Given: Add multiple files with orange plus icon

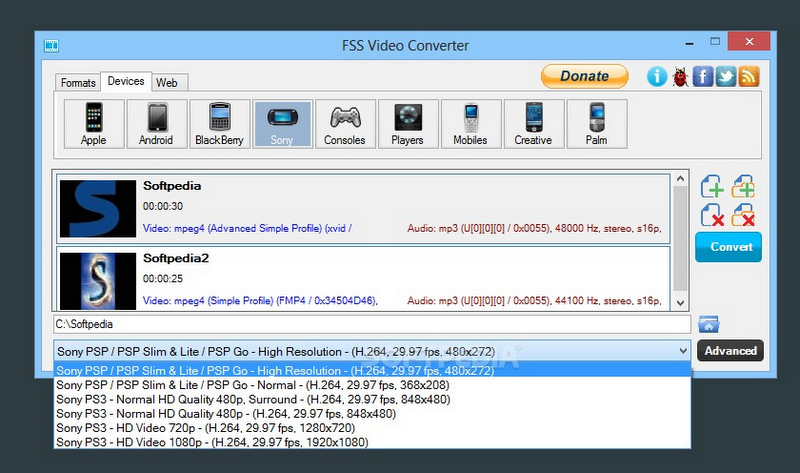Looking at the screenshot, I should coord(743,186).
